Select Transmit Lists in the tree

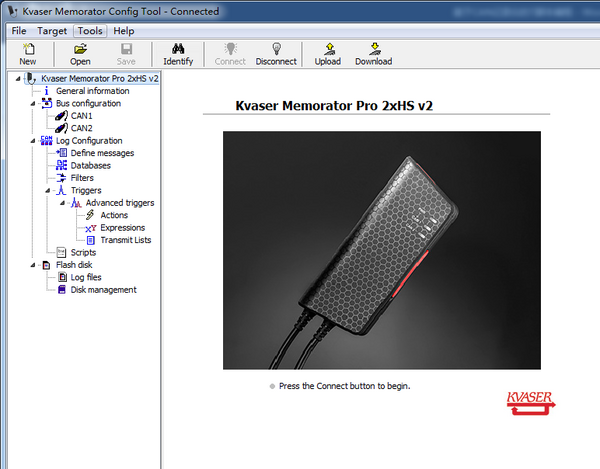(126, 240)
